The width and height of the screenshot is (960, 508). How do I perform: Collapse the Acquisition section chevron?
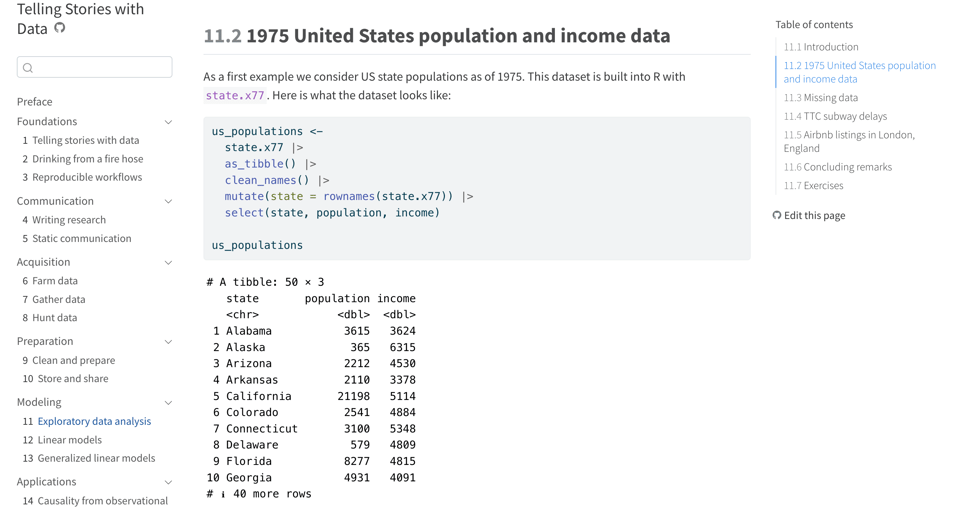point(168,262)
